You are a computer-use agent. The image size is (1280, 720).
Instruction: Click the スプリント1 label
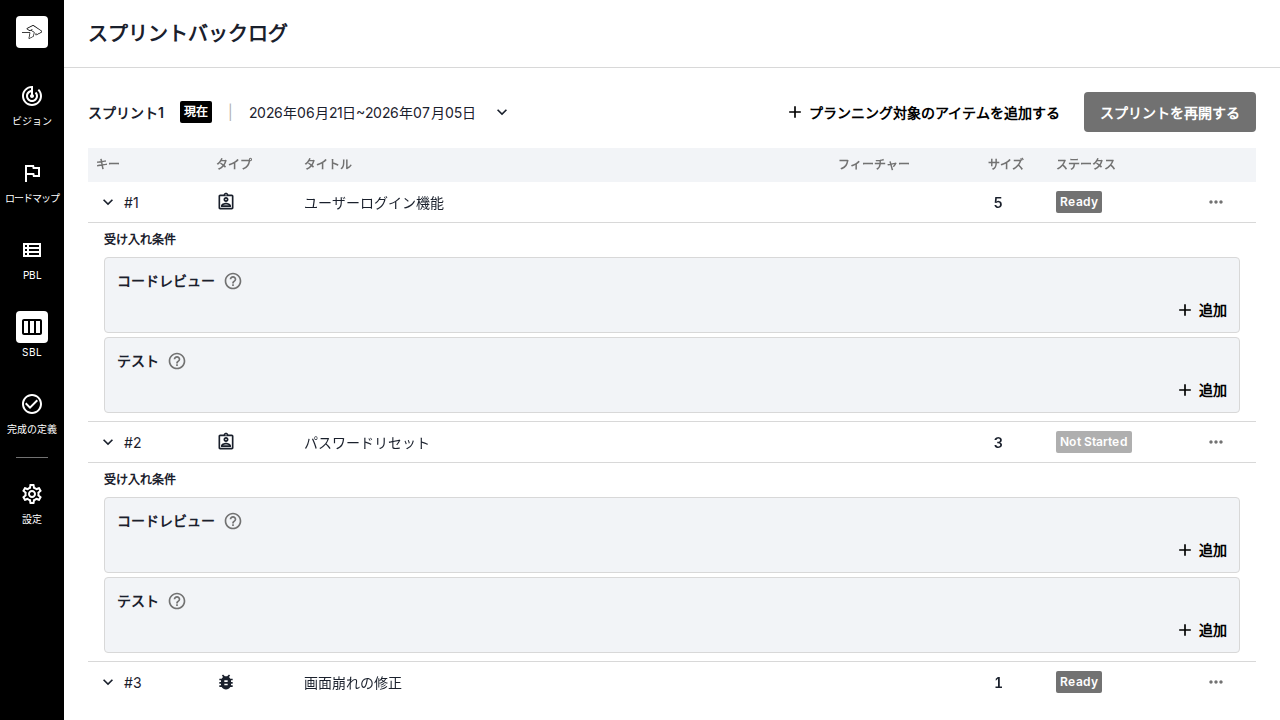click(126, 113)
